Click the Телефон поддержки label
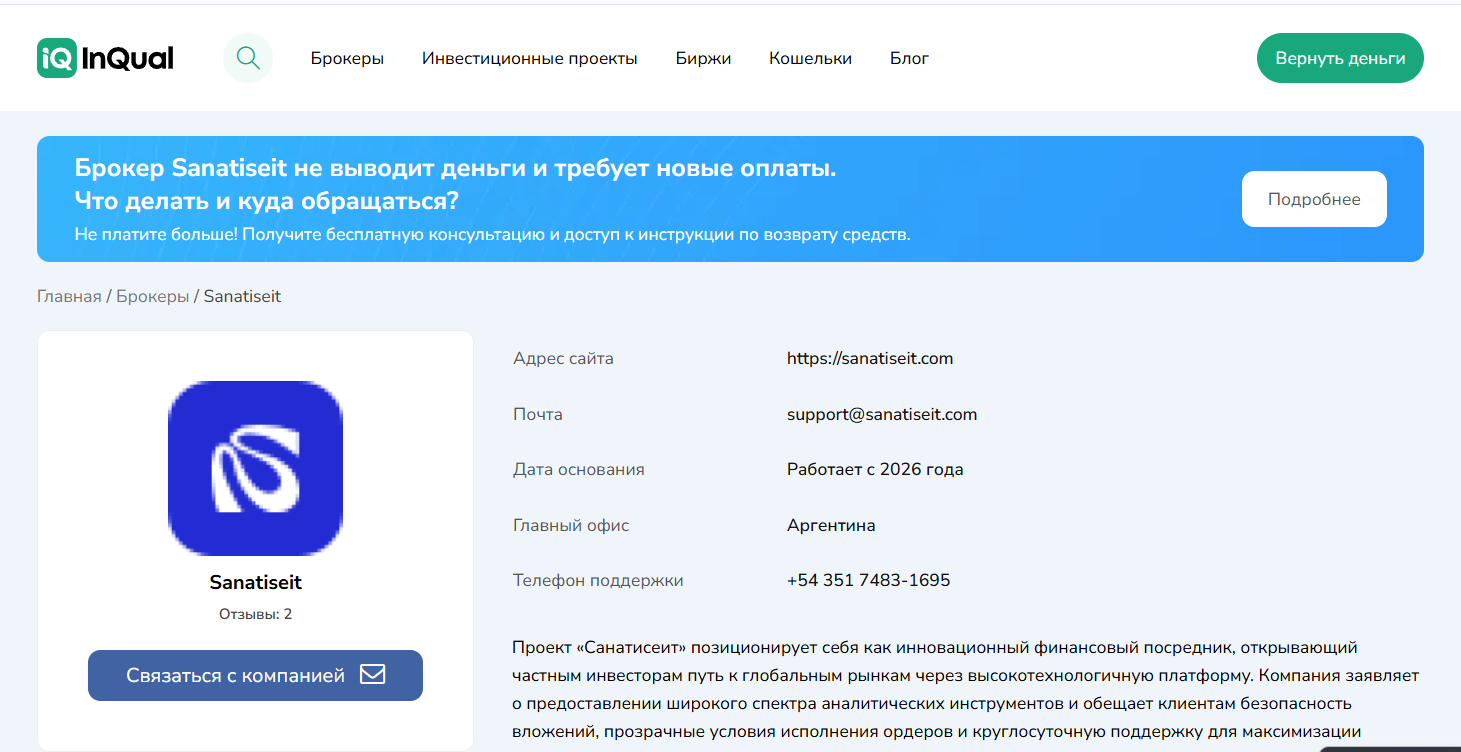Screen dimensions: 1461x752 [598, 580]
